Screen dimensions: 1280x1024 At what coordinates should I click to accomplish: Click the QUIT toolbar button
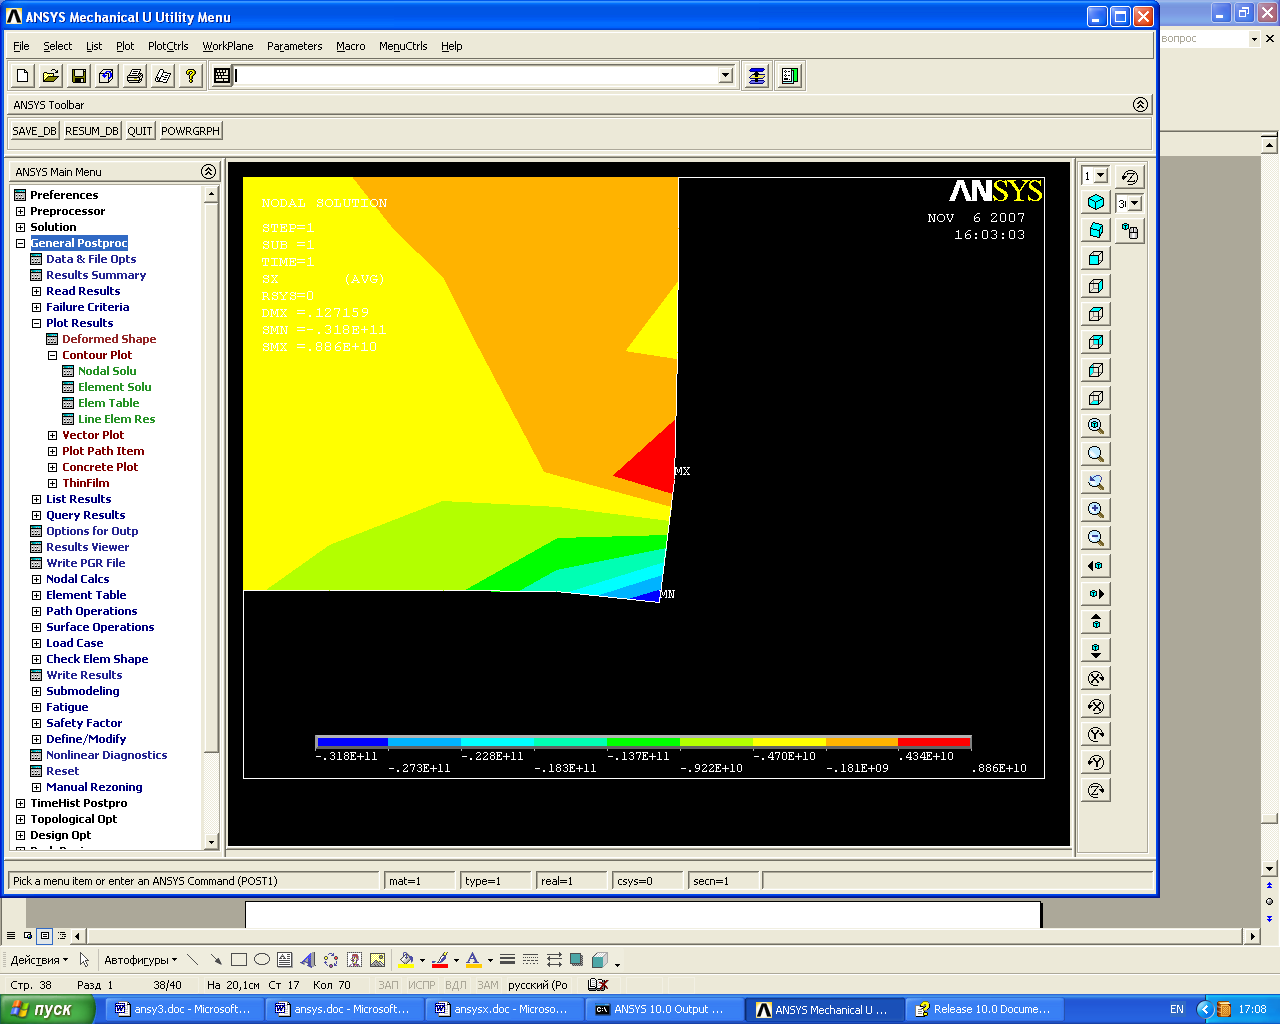140,131
